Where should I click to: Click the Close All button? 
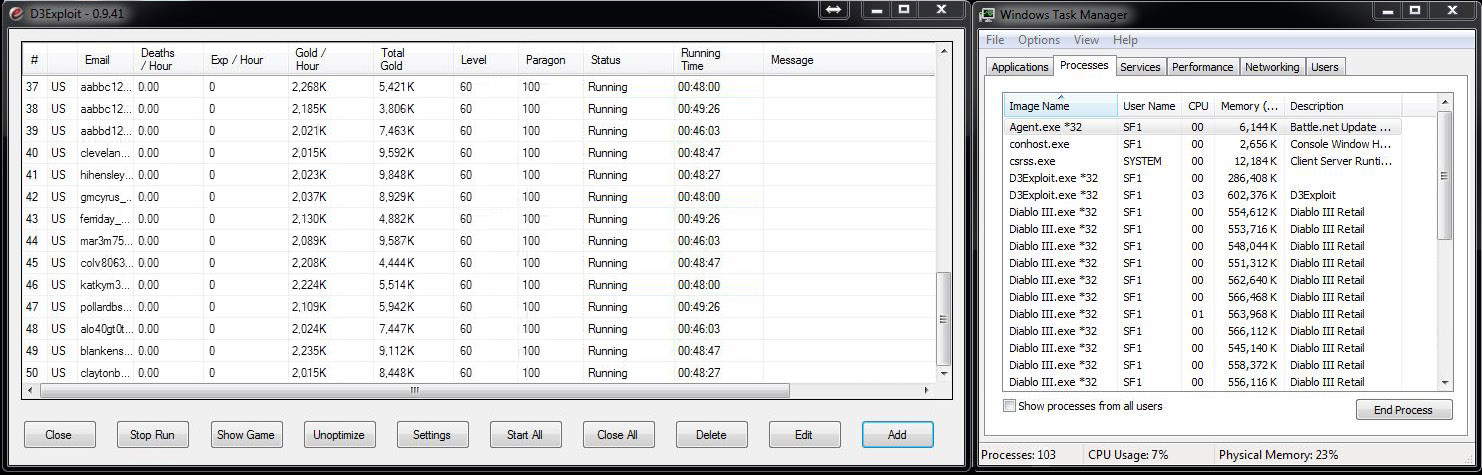[x=618, y=434]
